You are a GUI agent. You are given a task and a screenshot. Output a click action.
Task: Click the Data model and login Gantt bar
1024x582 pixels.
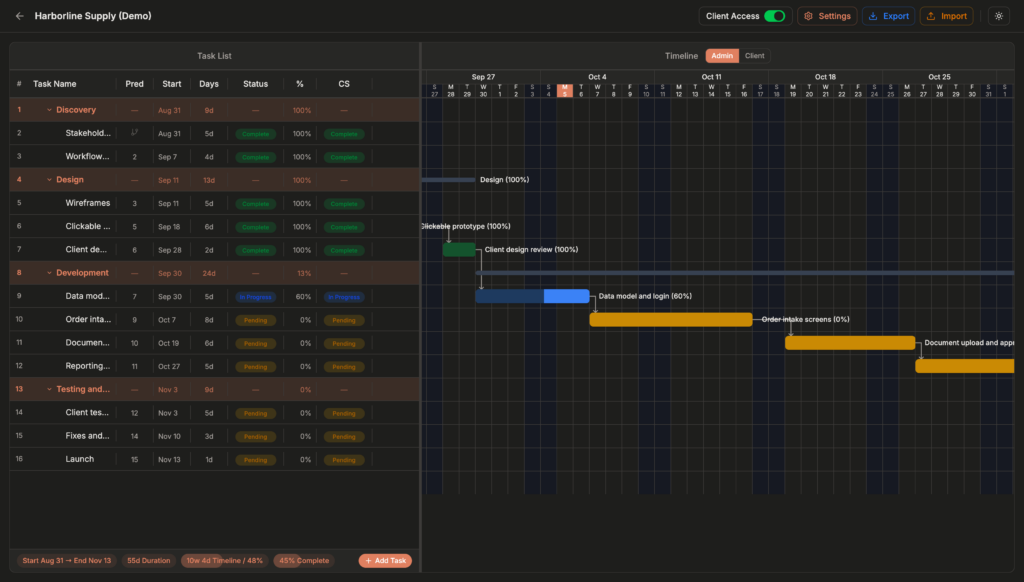click(532, 296)
